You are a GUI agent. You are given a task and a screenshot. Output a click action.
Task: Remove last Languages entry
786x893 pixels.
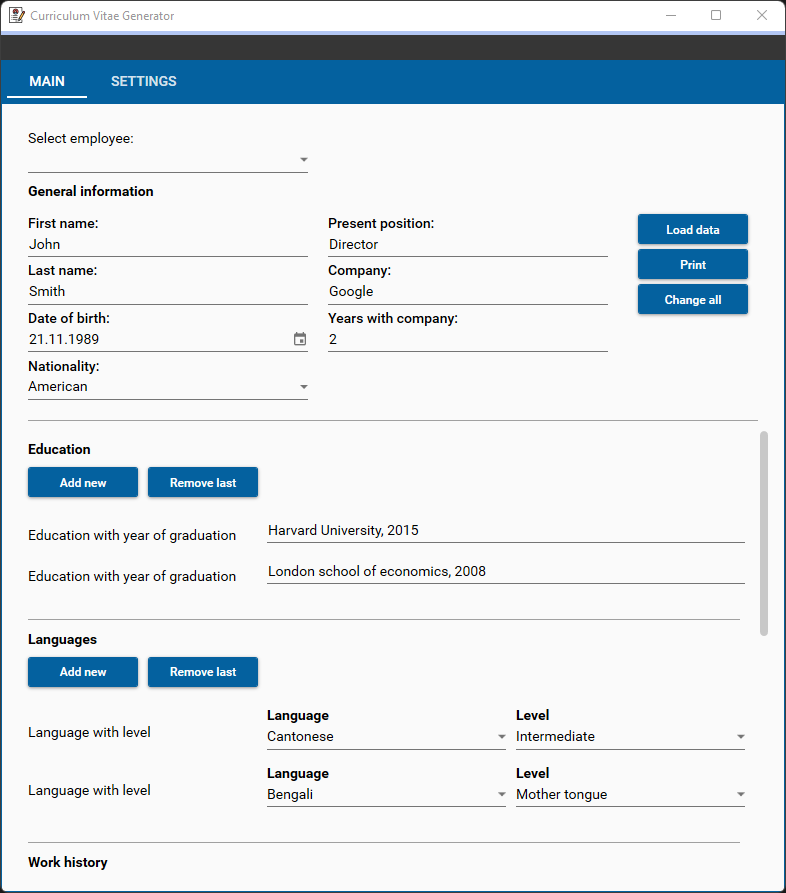point(203,672)
